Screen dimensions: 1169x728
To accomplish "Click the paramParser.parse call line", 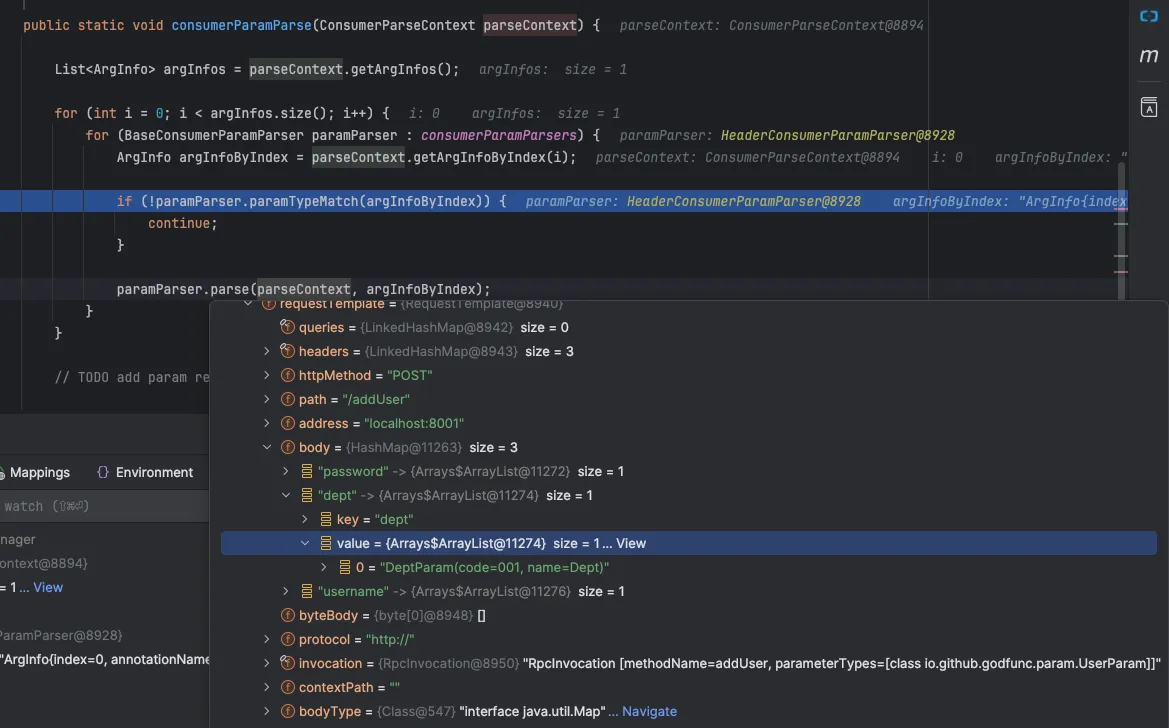I will (303, 289).
